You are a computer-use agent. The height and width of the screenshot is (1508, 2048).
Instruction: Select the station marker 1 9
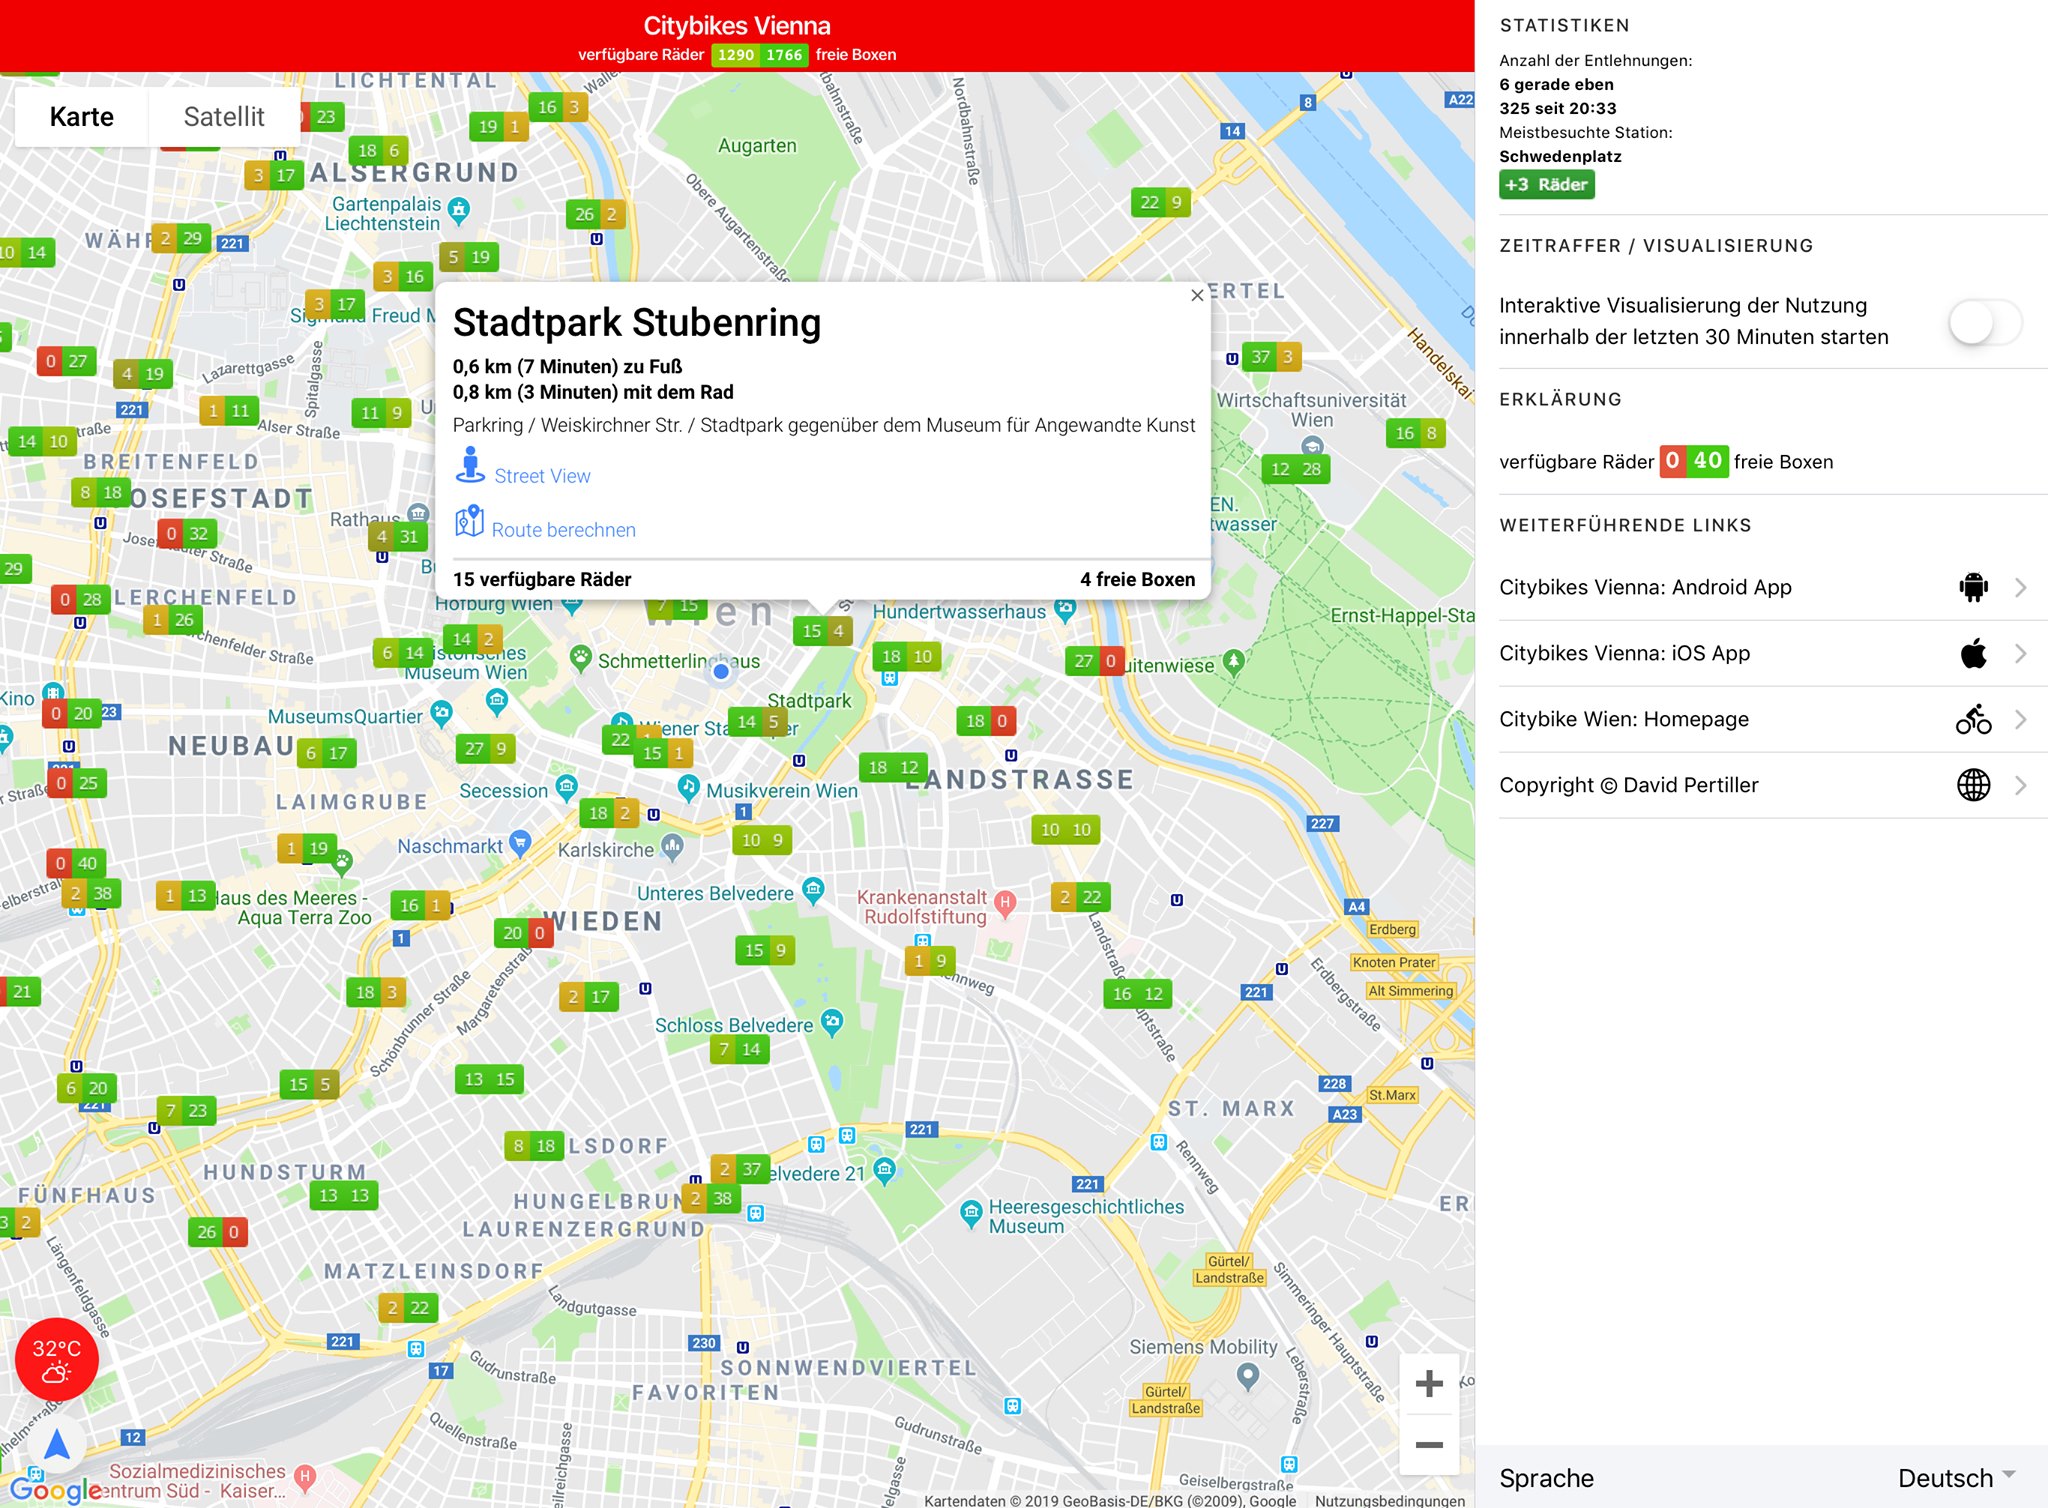[929, 961]
